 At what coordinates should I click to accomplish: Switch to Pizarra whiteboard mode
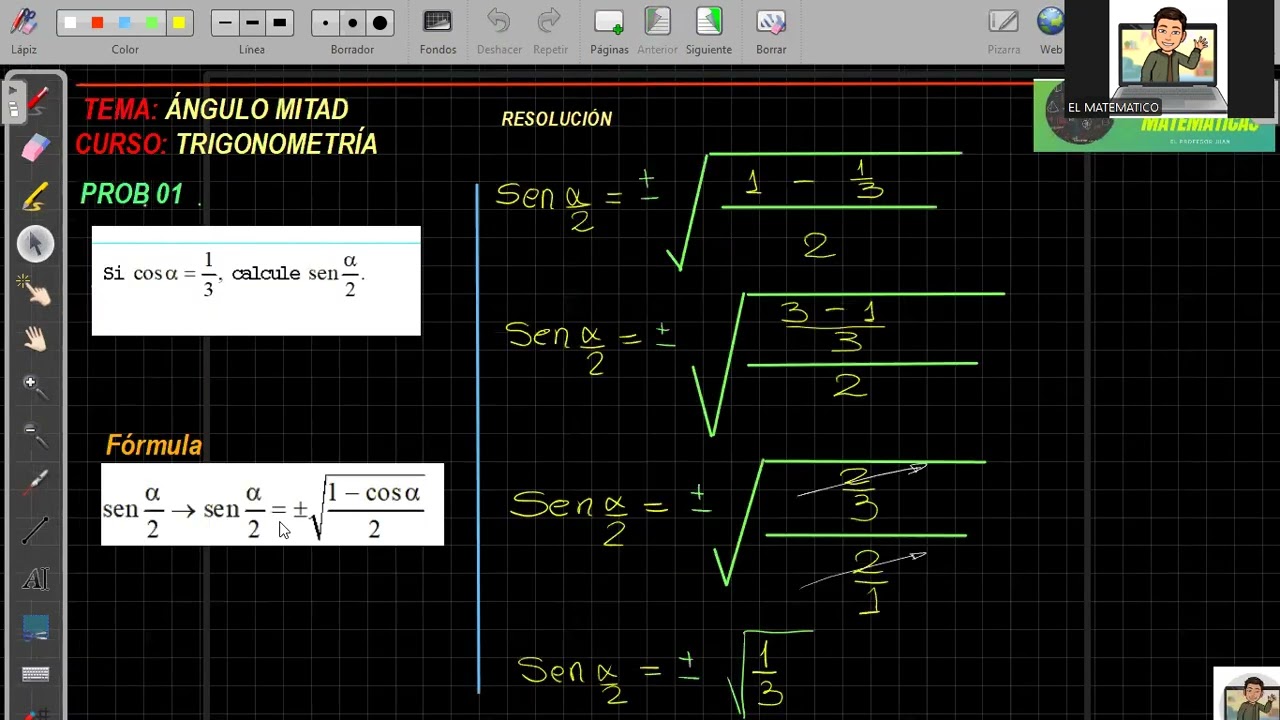tap(1004, 31)
